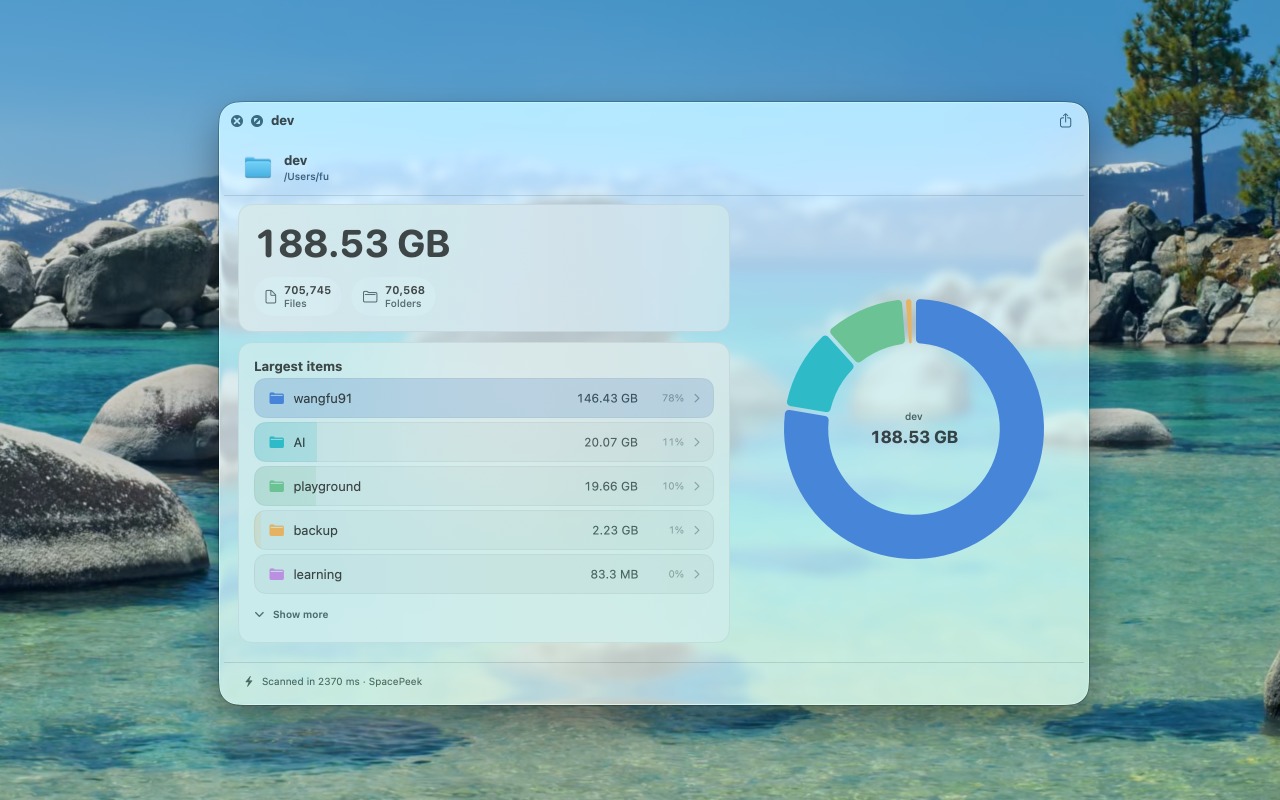
Task: Expand the list with Show more
Action: tap(291, 614)
